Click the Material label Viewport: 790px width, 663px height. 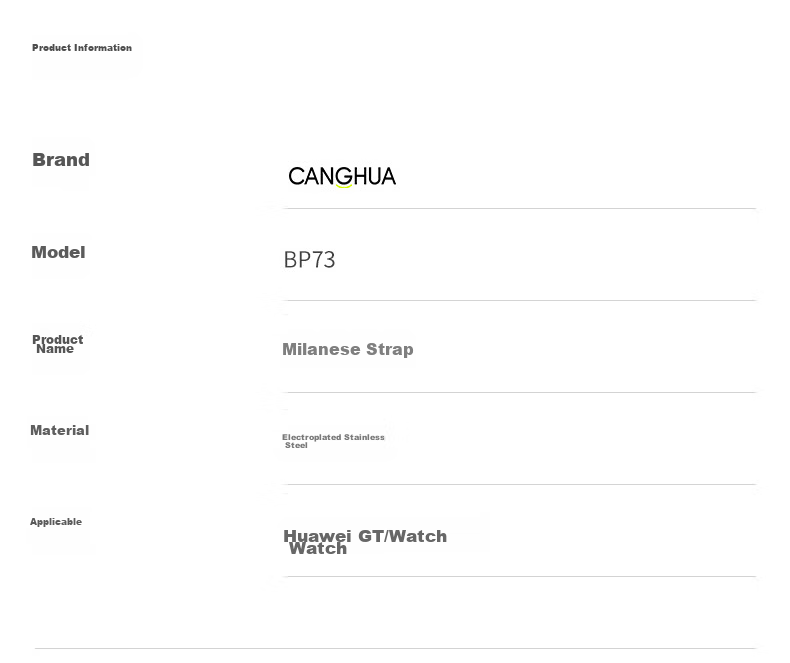pyautogui.click(x=59, y=430)
